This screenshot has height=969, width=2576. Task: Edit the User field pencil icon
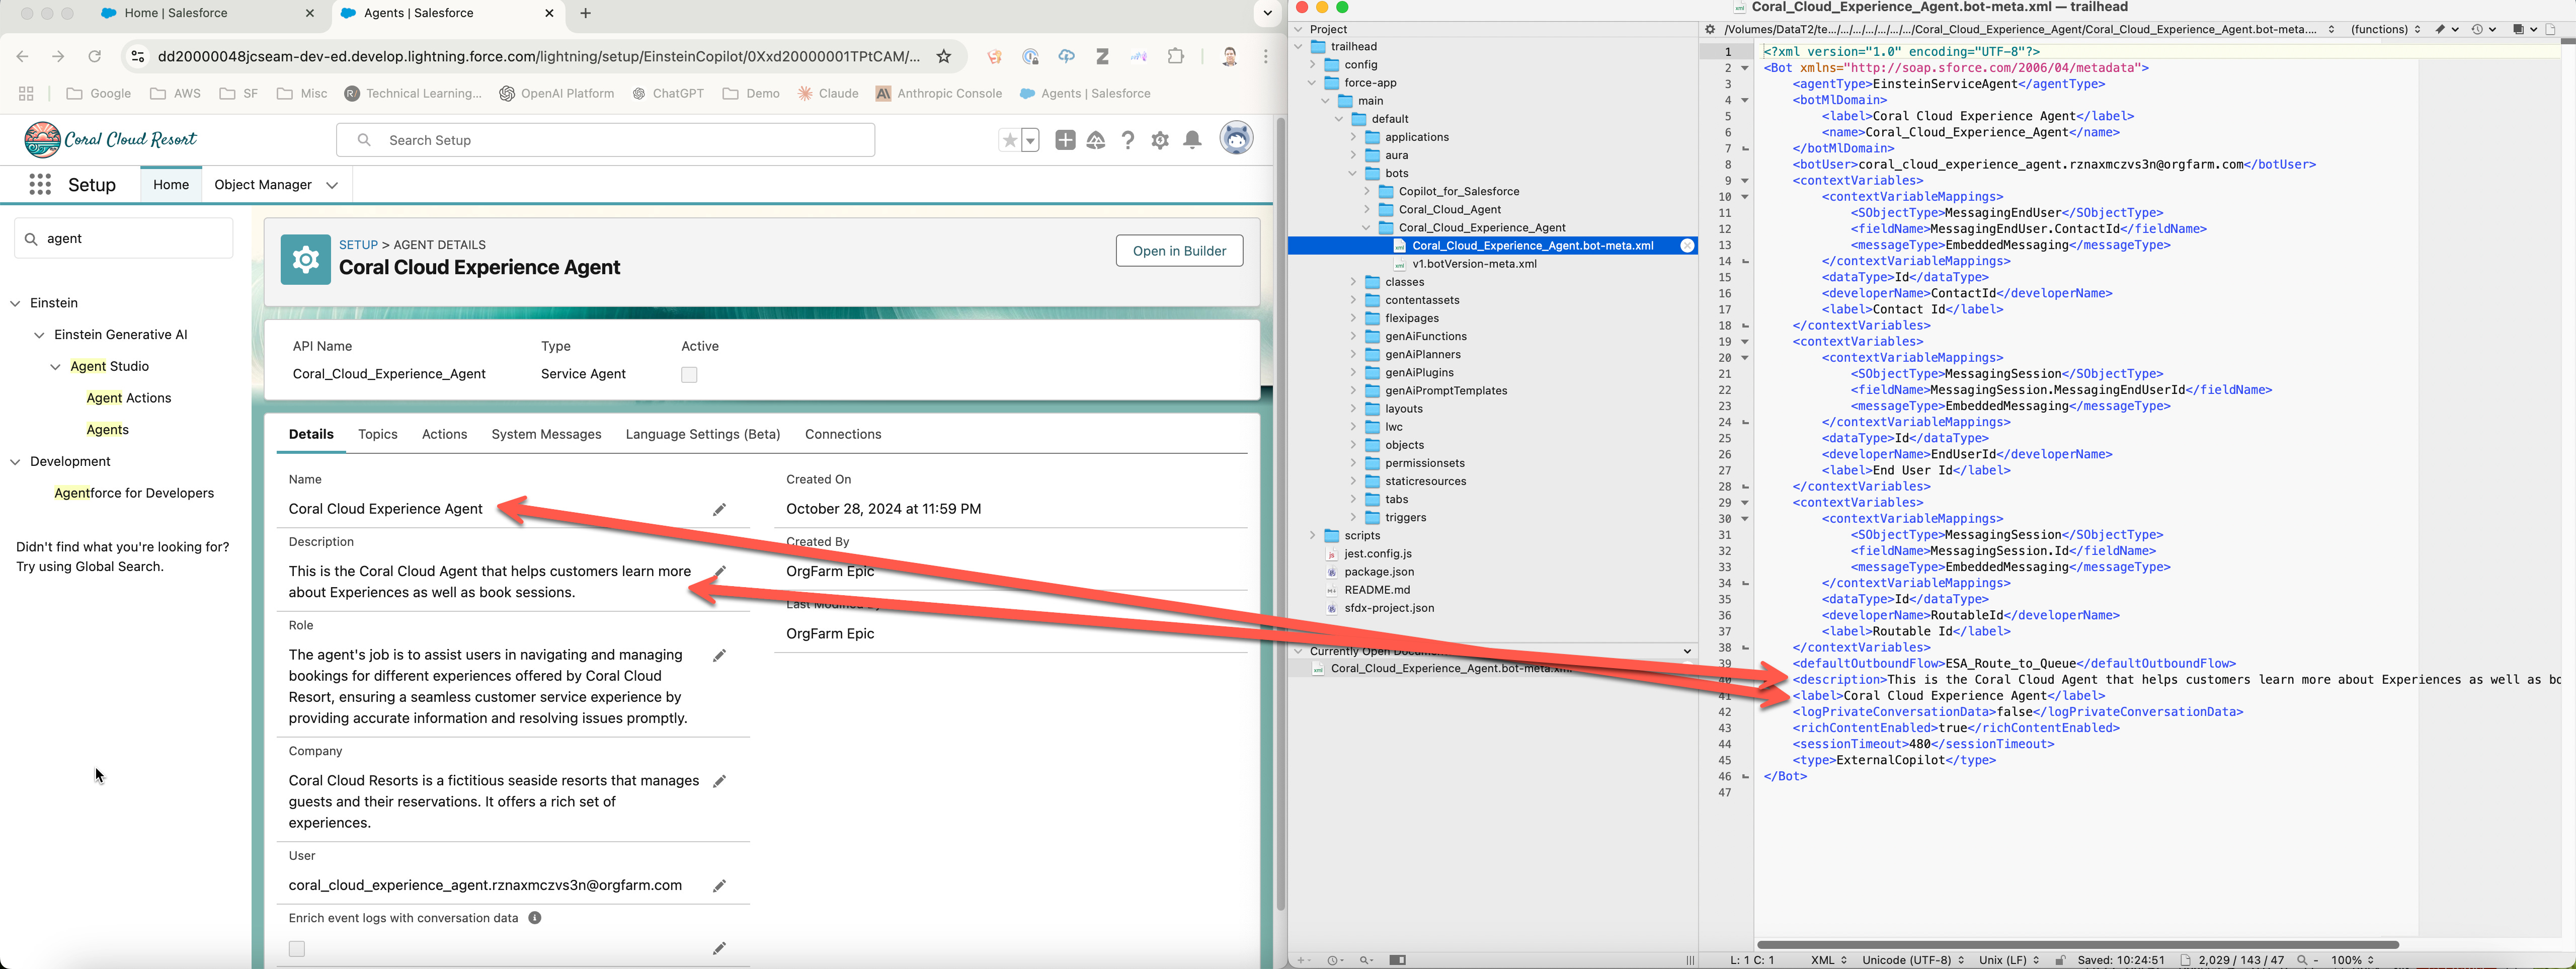[719, 886]
